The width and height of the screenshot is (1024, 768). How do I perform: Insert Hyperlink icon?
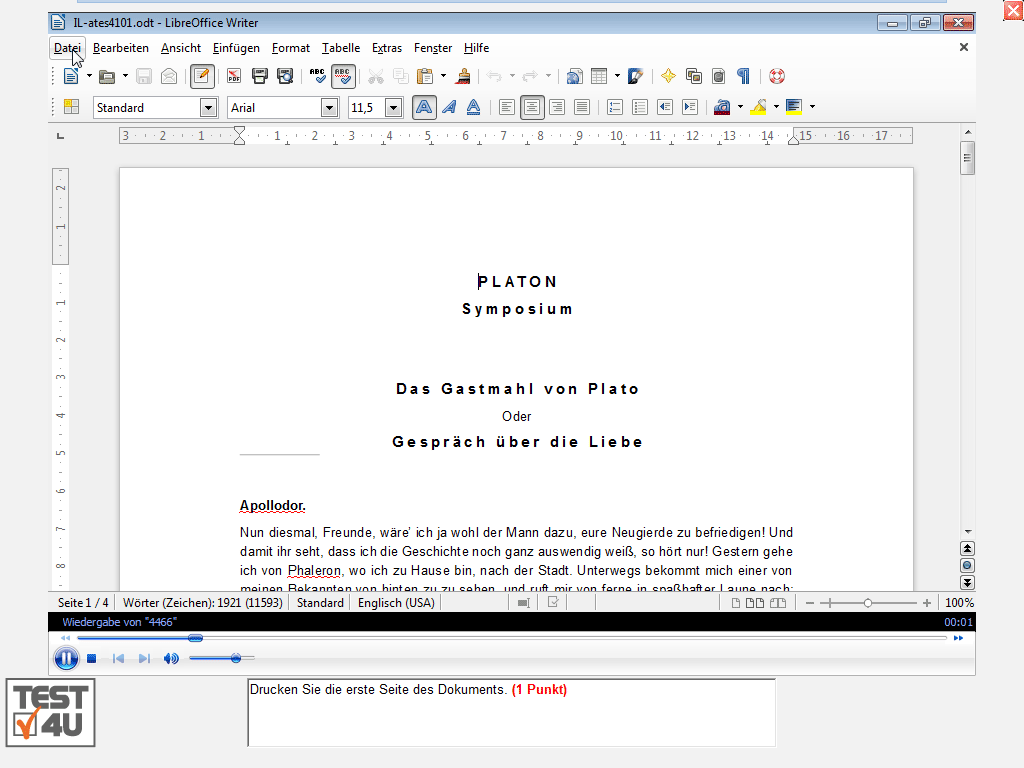(x=574, y=76)
